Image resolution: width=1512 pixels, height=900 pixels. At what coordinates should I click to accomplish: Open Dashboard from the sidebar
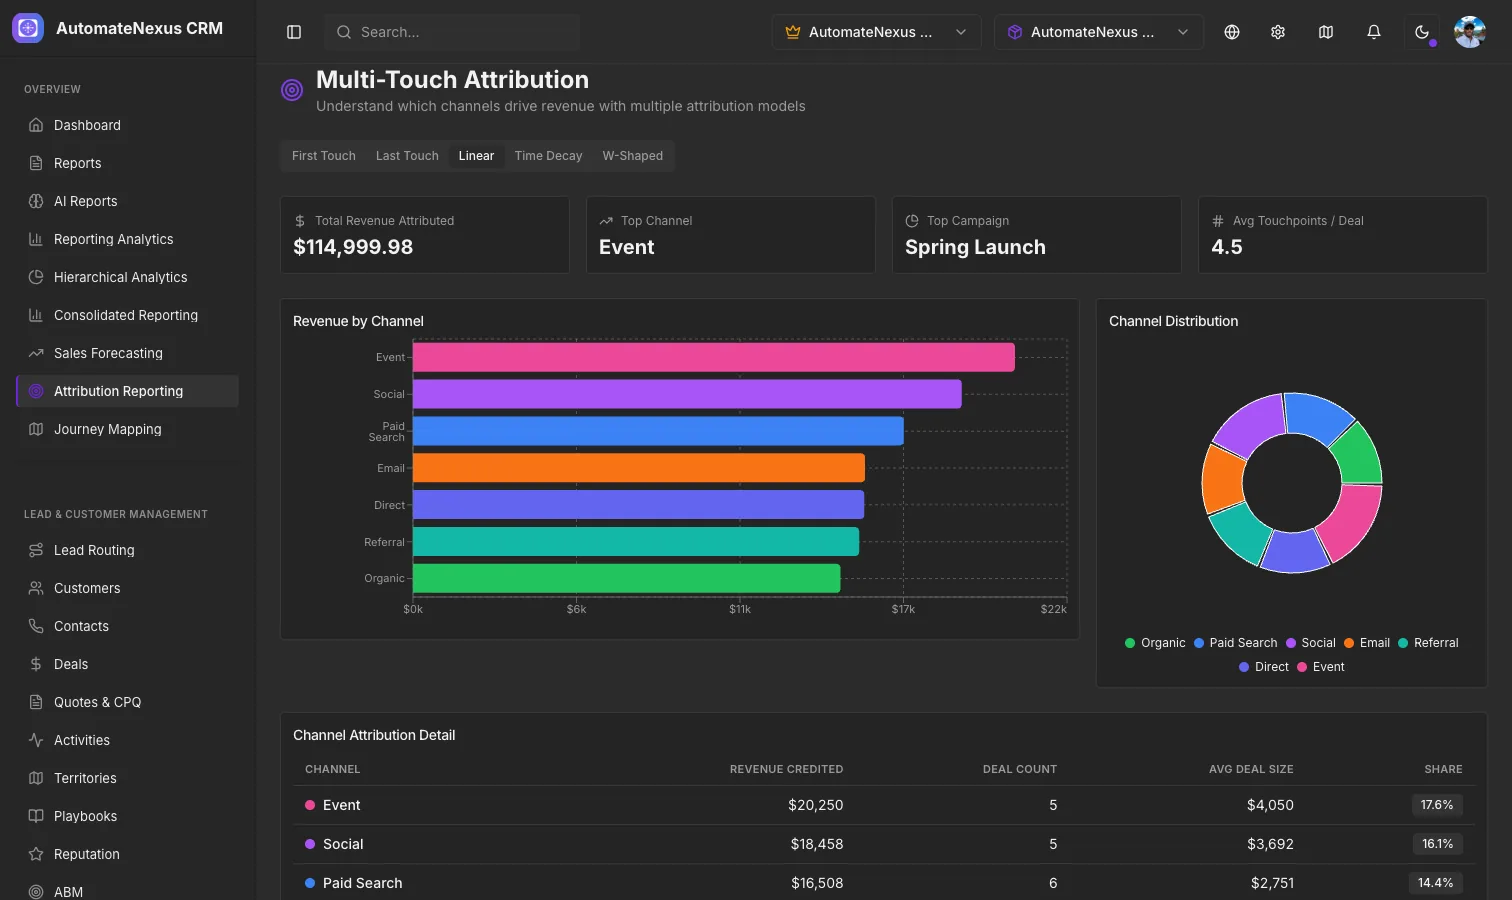pyautogui.click(x=128, y=125)
